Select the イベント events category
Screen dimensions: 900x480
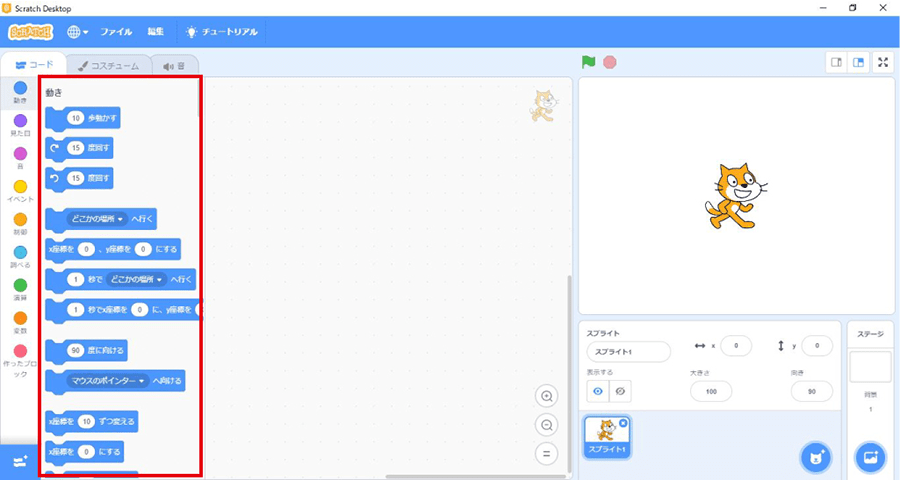click(x=20, y=191)
